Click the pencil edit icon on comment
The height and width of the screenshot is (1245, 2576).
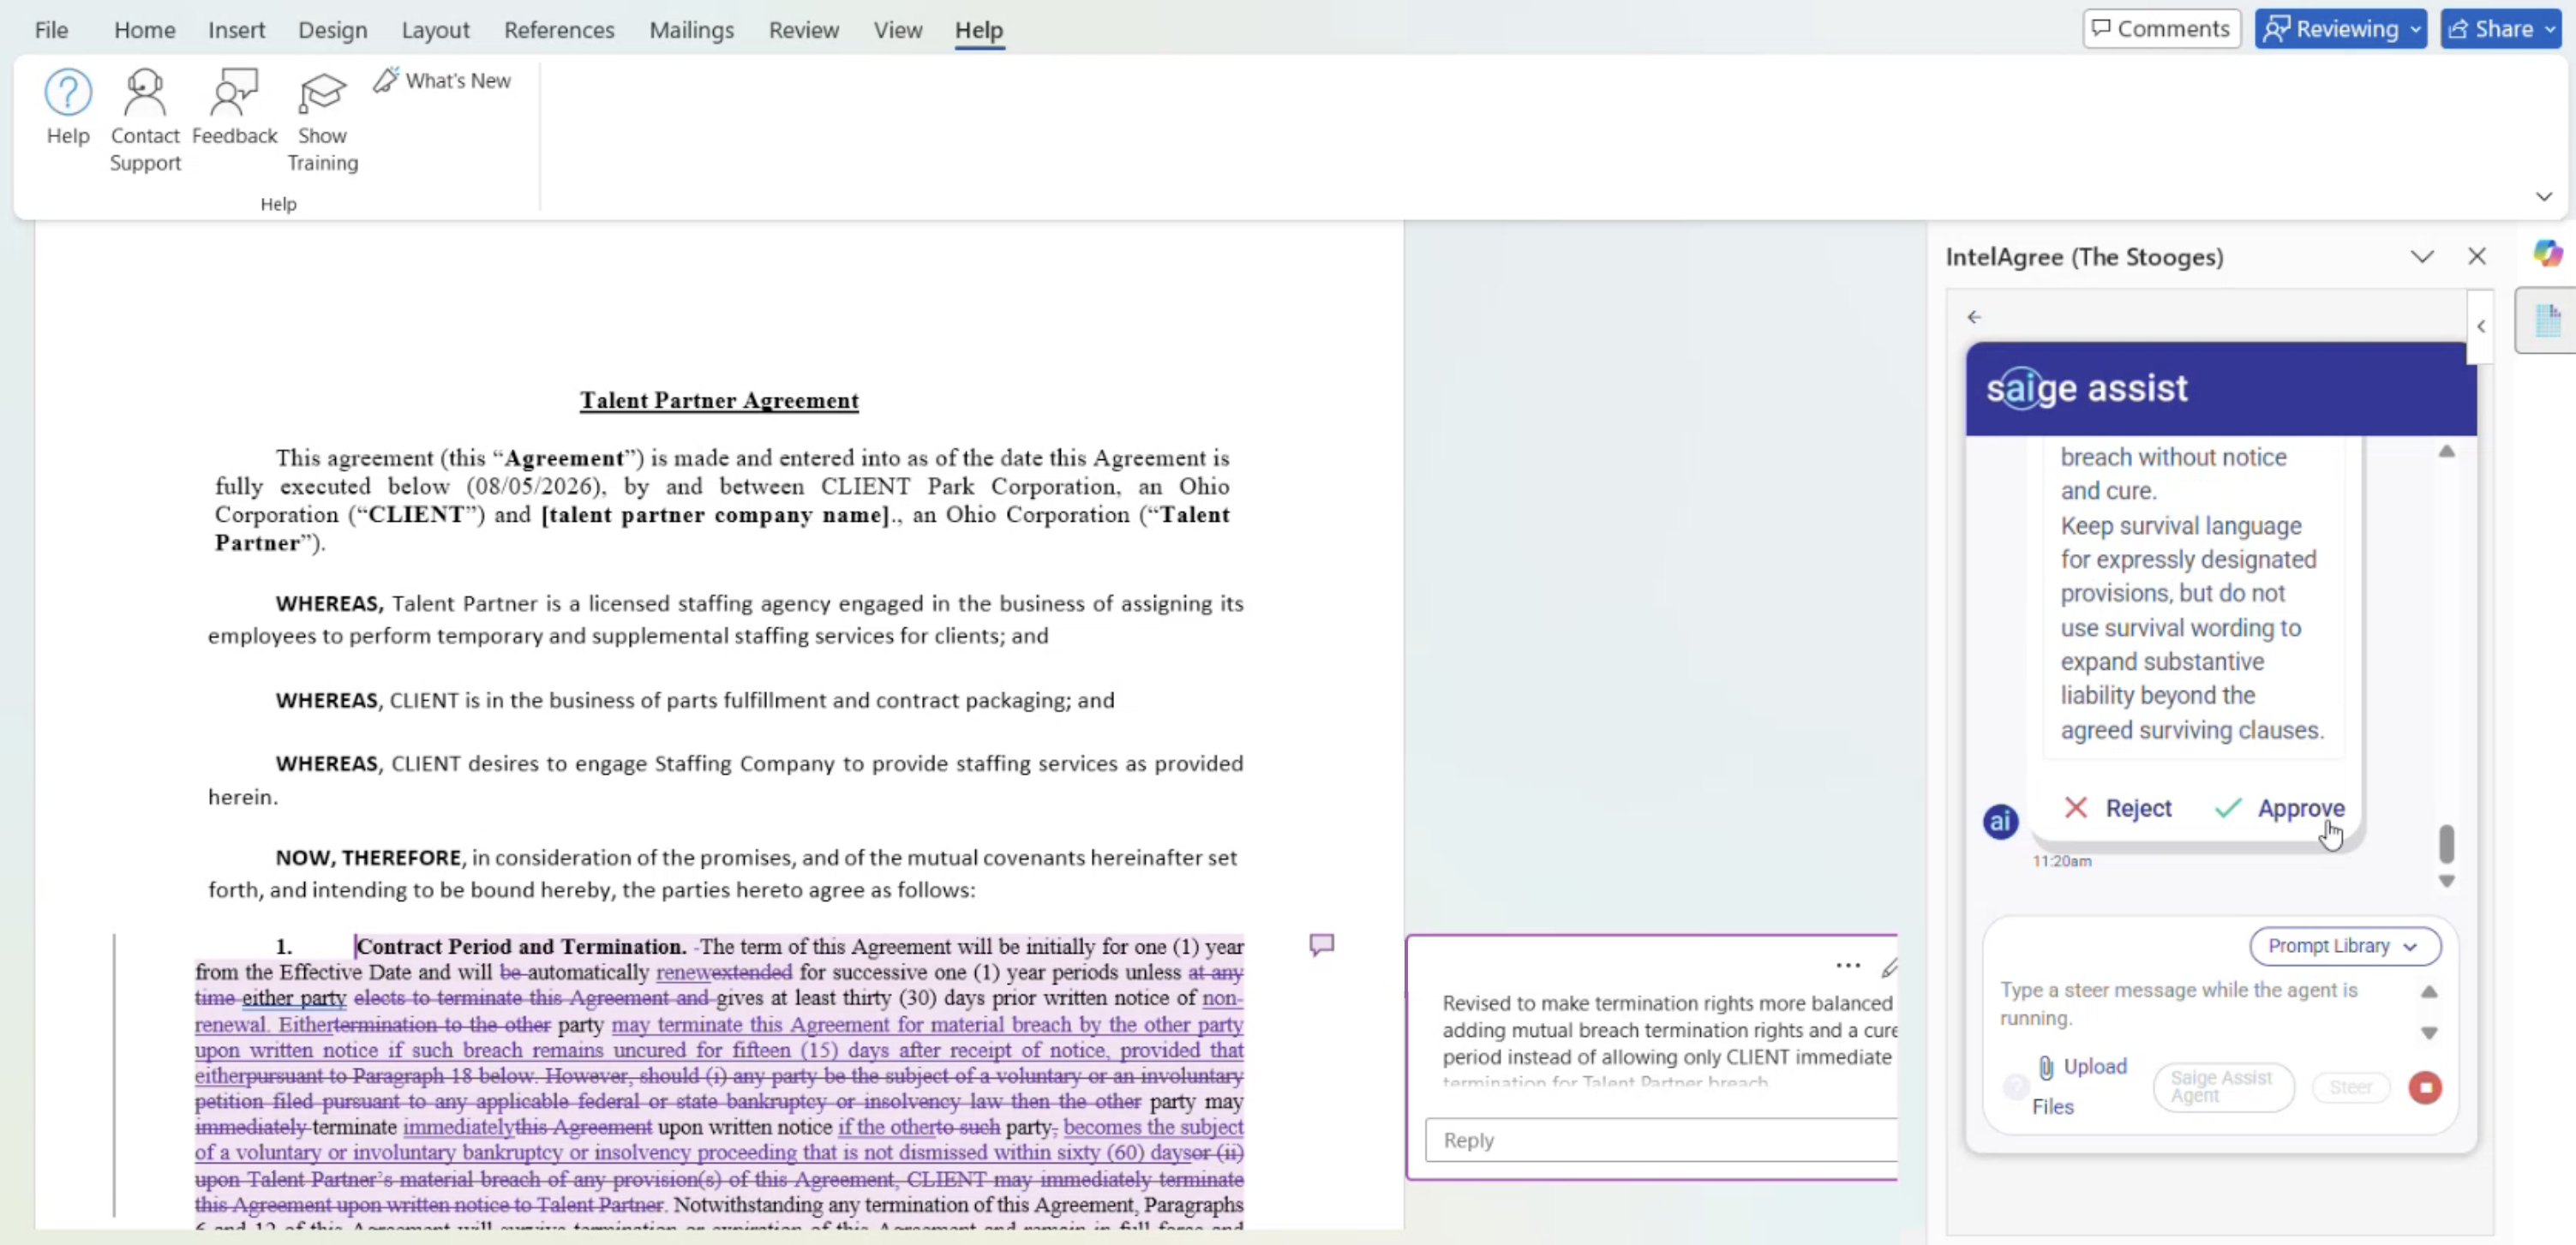(x=1888, y=967)
